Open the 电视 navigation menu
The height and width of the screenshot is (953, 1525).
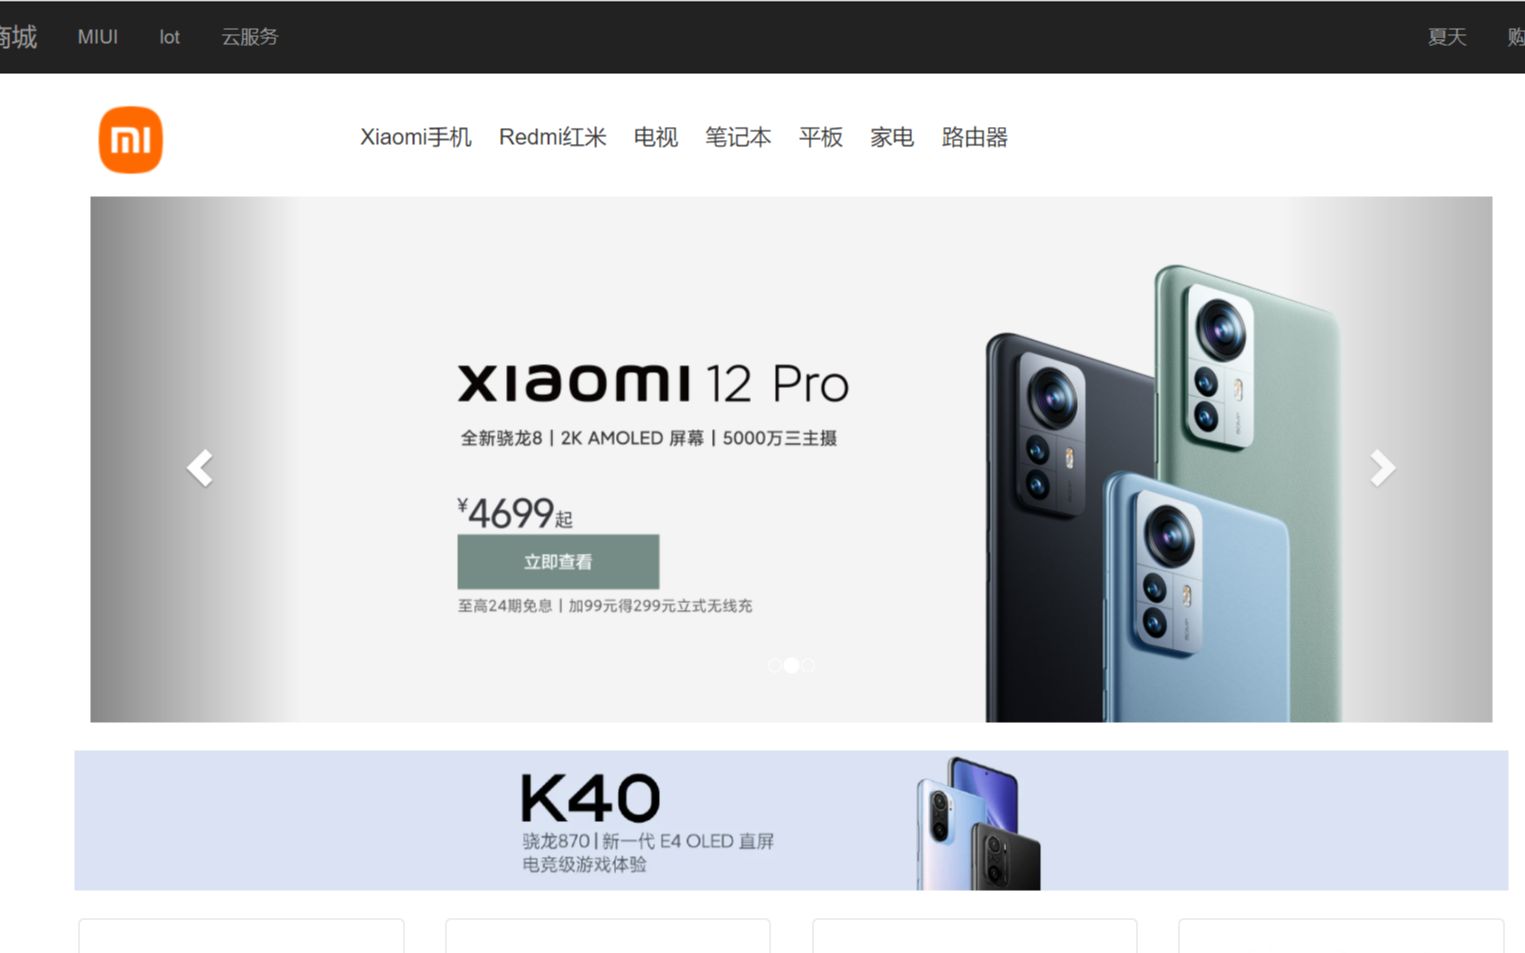point(656,137)
